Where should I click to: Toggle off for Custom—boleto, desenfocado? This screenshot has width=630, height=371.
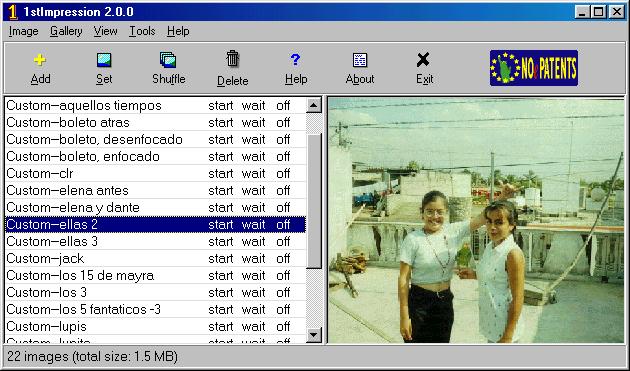tap(283, 139)
